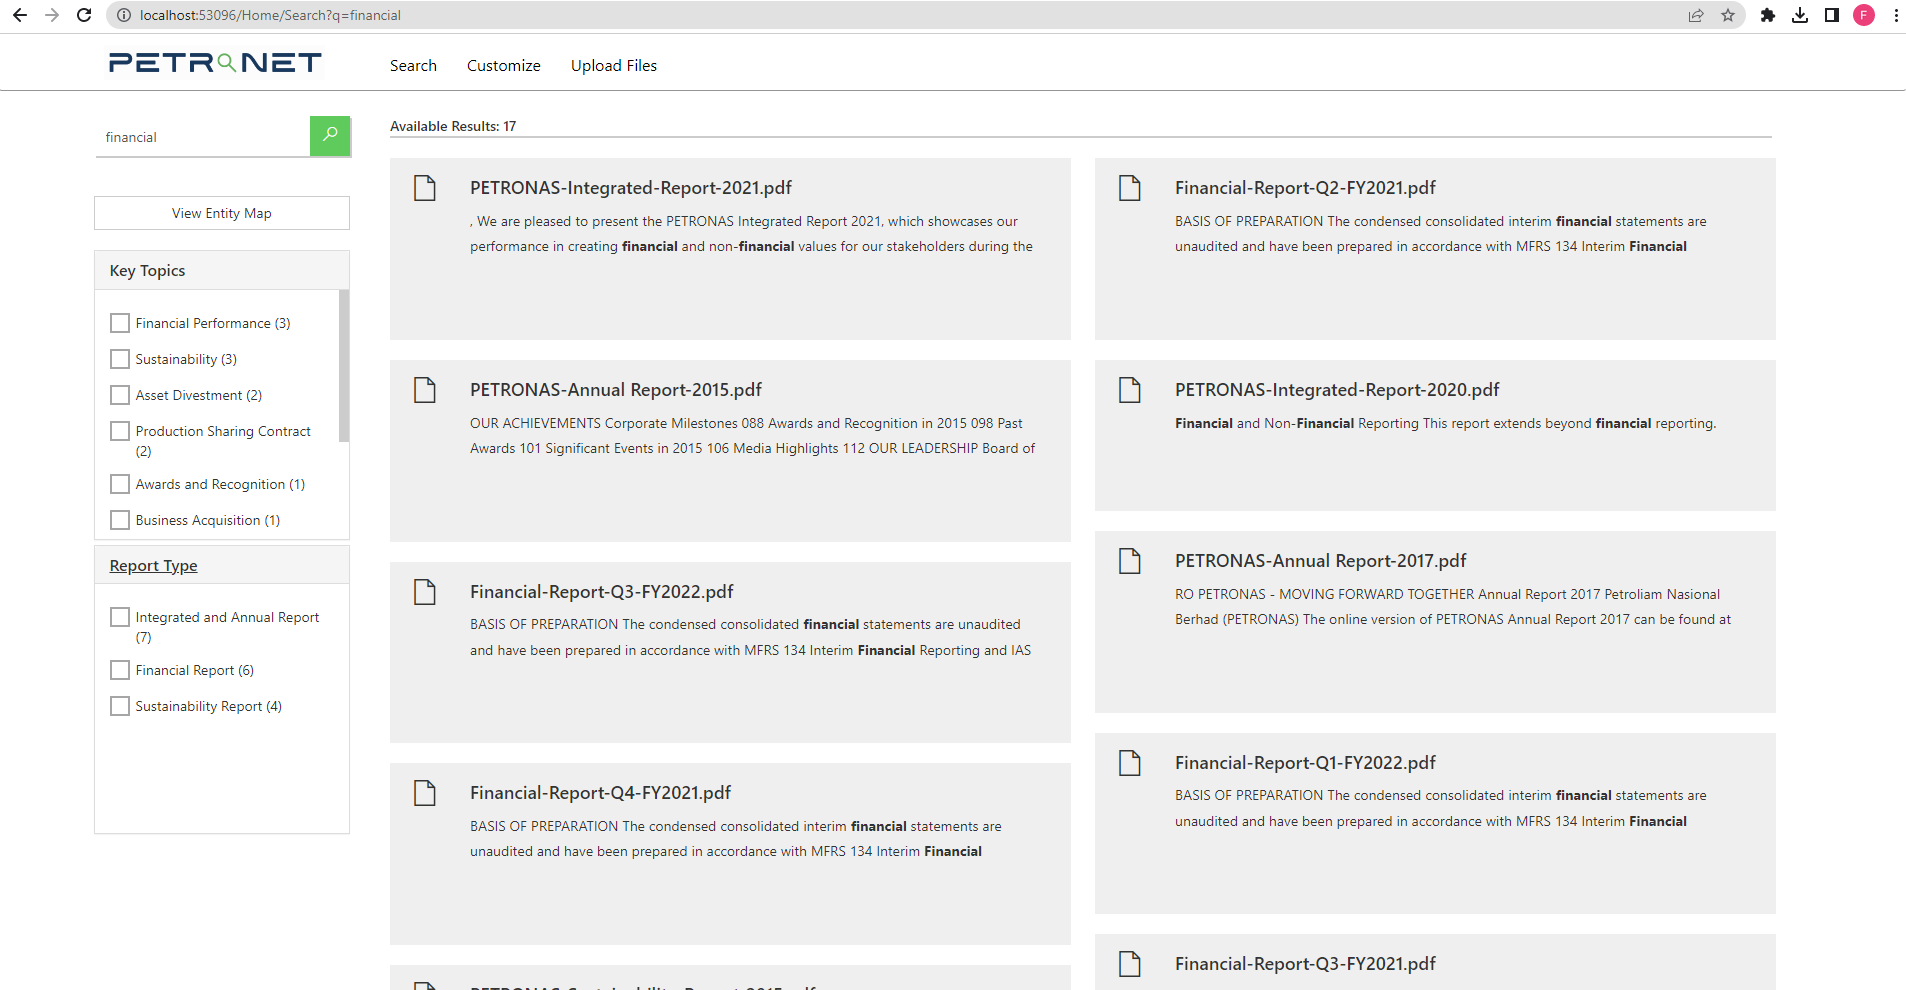The width and height of the screenshot is (1906, 990).
Task: Enable Production Sharing Contract filter
Action: [x=120, y=431]
